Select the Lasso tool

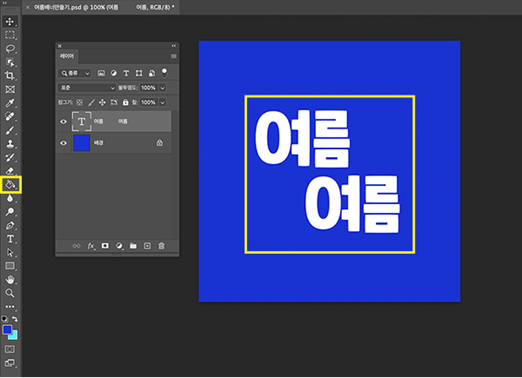[x=10, y=49]
